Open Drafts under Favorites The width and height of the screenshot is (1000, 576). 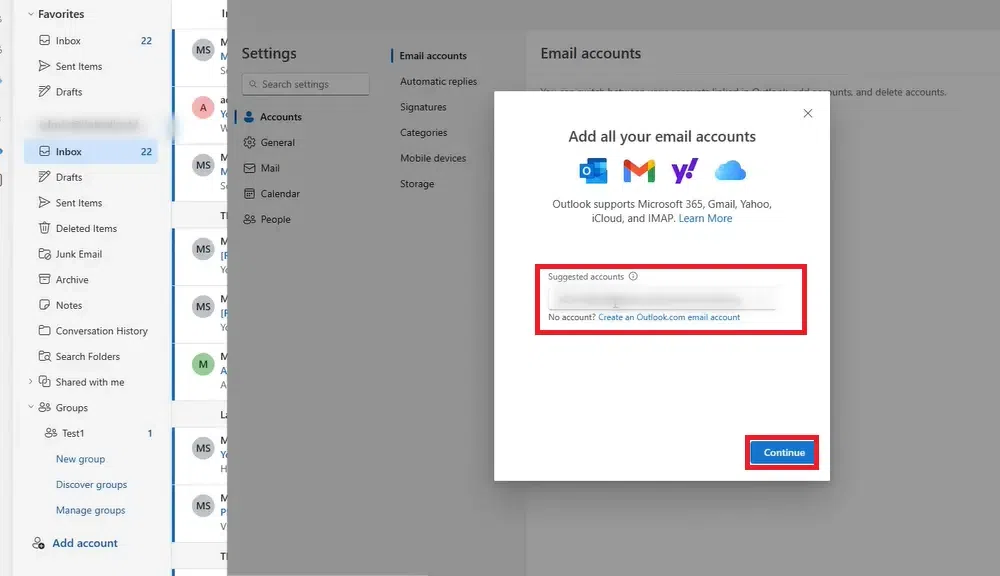[91, 91]
